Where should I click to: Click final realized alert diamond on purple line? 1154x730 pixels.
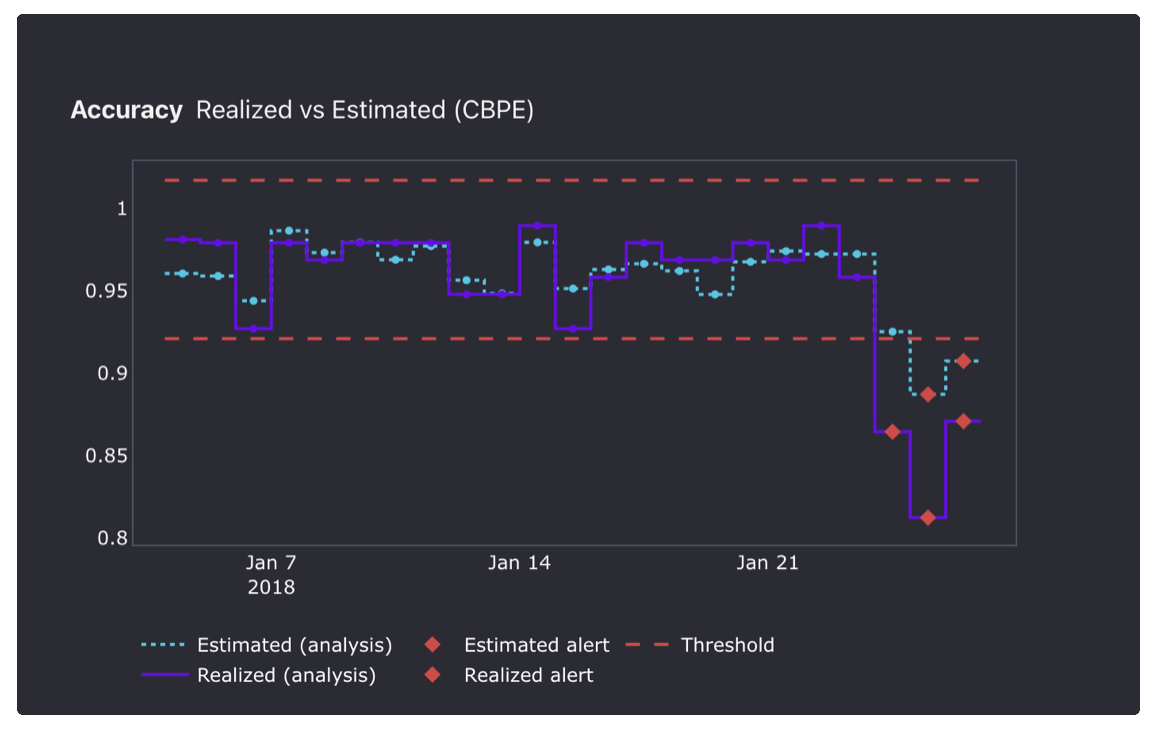[963, 421]
